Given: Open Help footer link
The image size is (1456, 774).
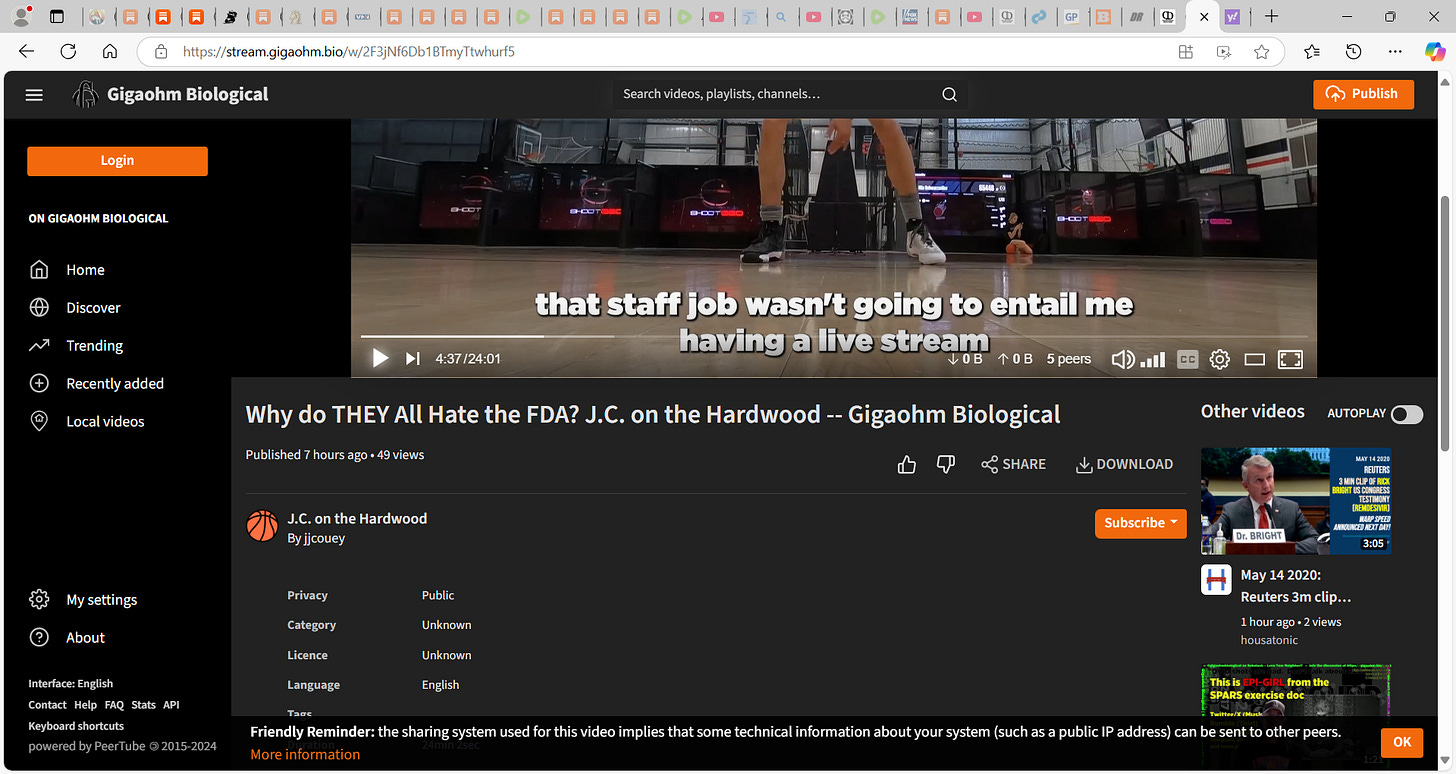Looking at the screenshot, I should (x=85, y=705).
